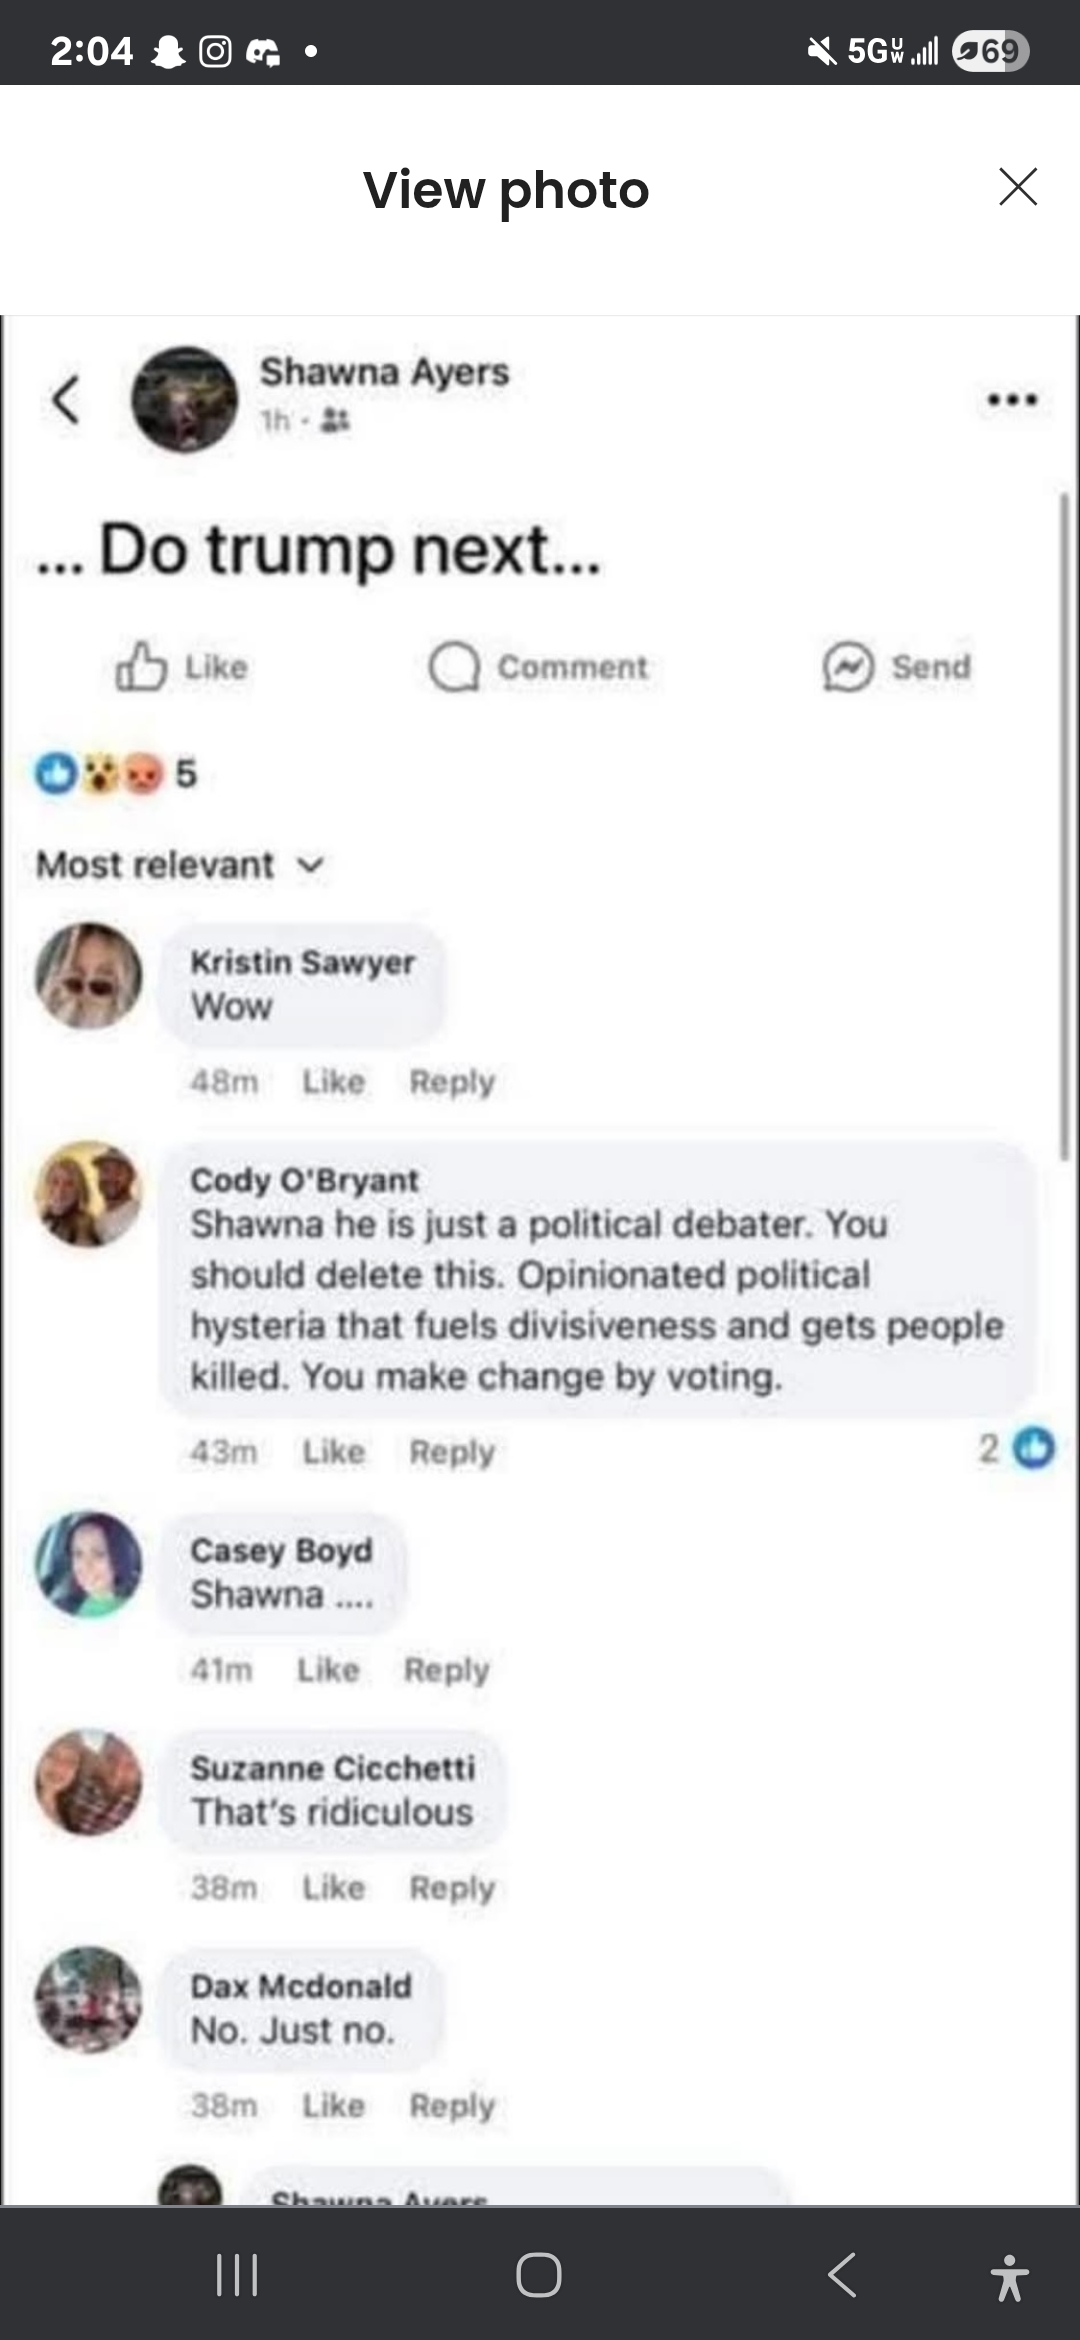View the post's reaction emoji summary
The height and width of the screenshot is (2340, 1080).
[x=115, y=773]
